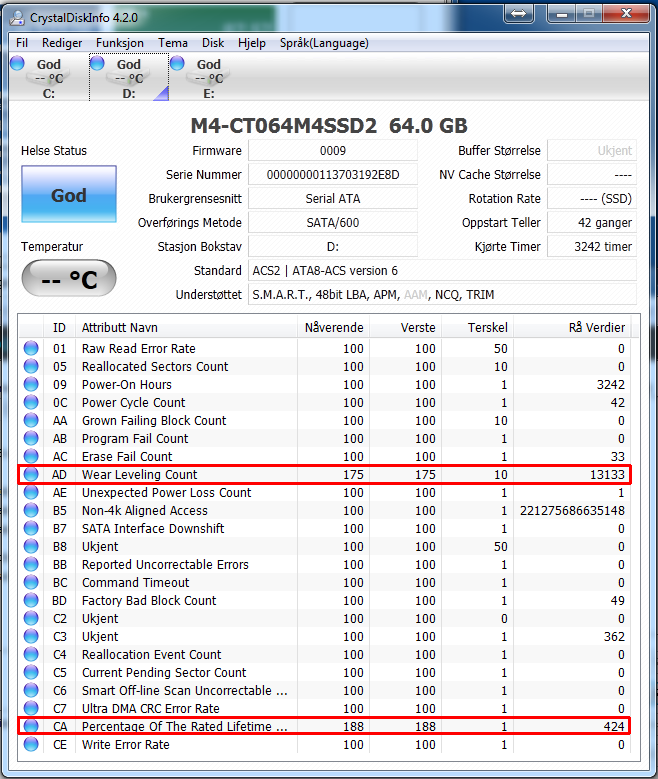Click status orb for Command Timeout
658x779 pixels.
31,582
